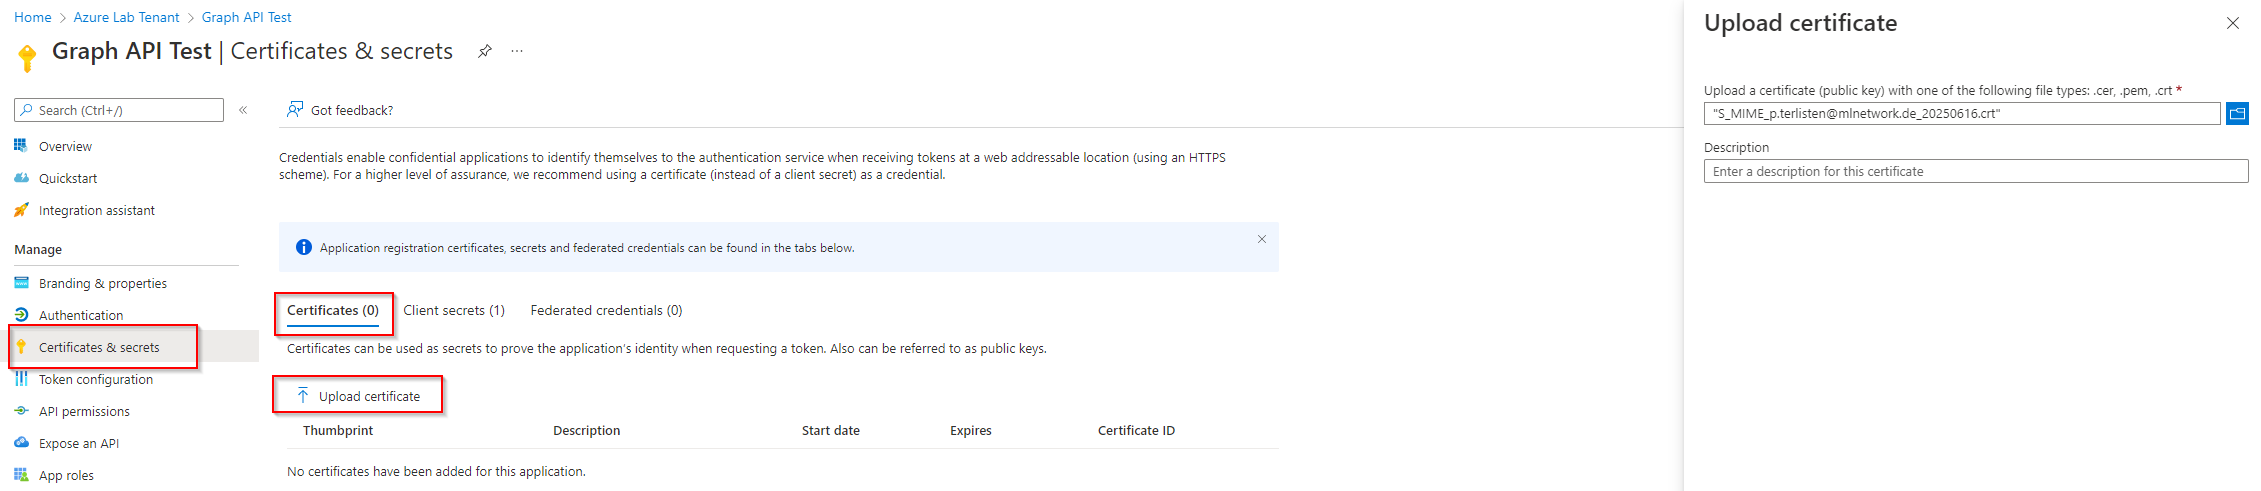Open Branding & properties

[x=103, y=283]
